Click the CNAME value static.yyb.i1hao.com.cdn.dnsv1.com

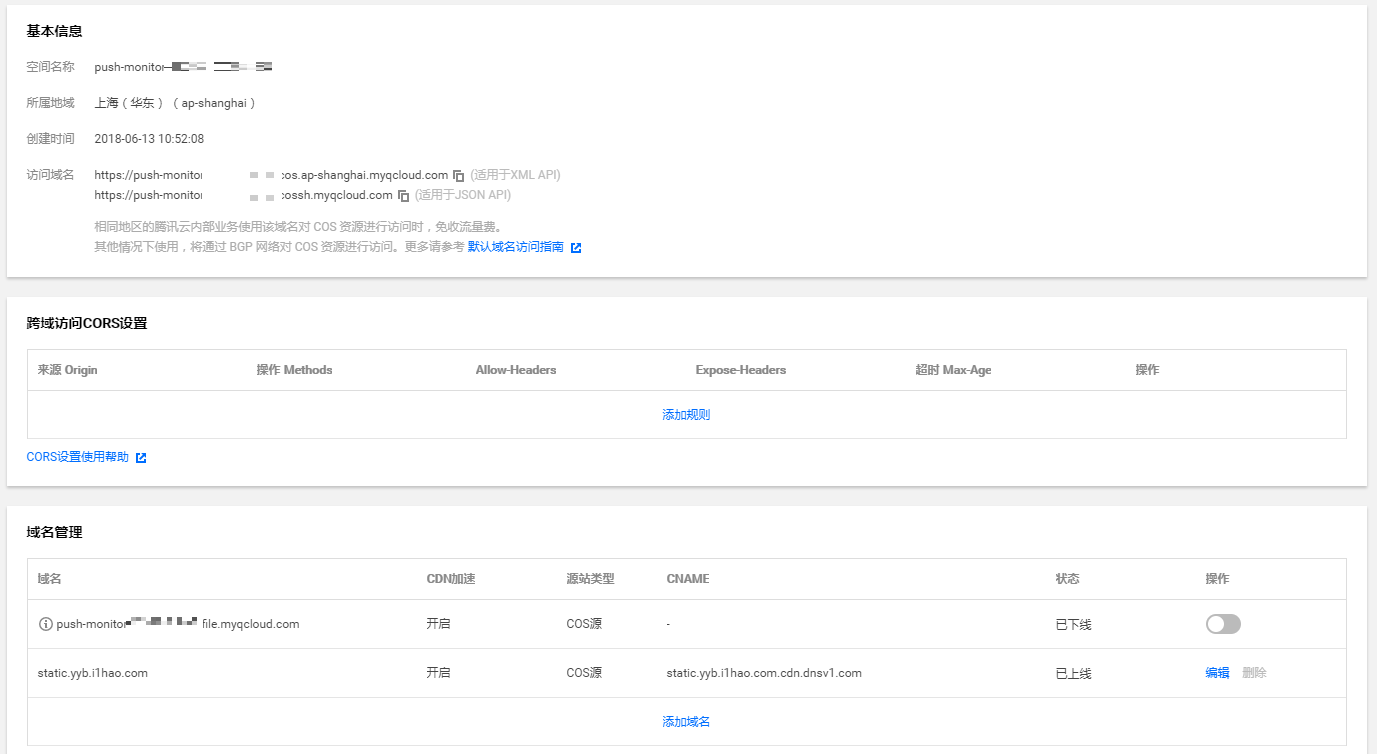coord(764,673)
